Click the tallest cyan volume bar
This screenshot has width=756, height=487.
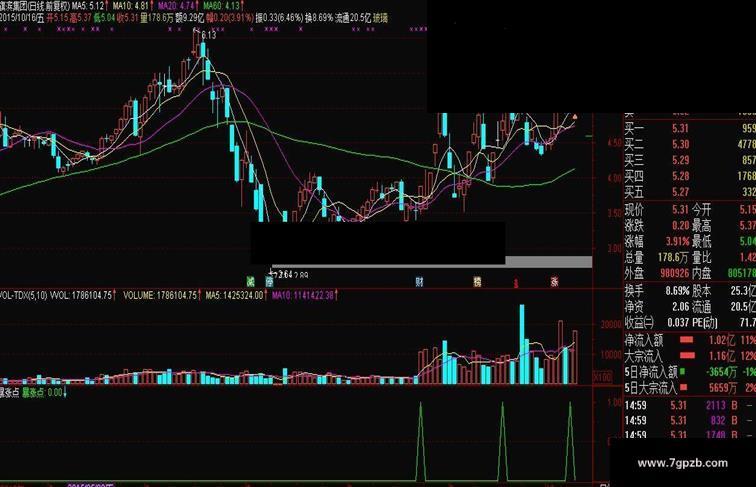coord(522,344)
